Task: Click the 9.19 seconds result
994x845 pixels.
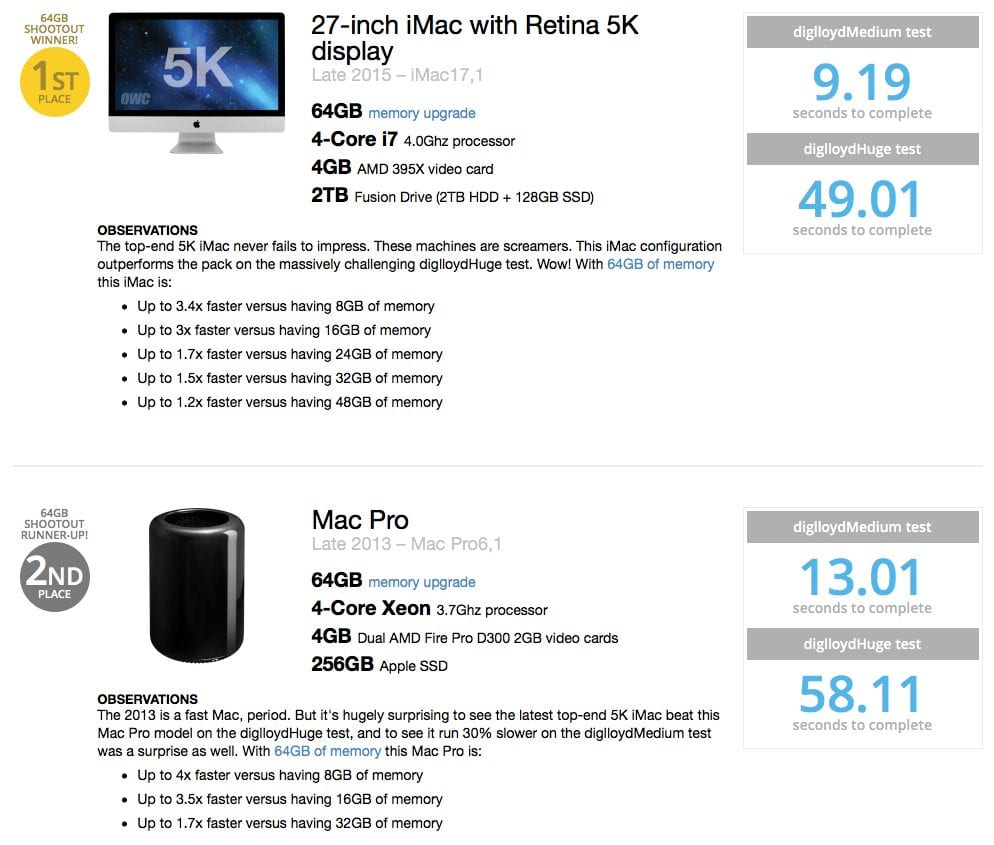Action: coord(862,84)
